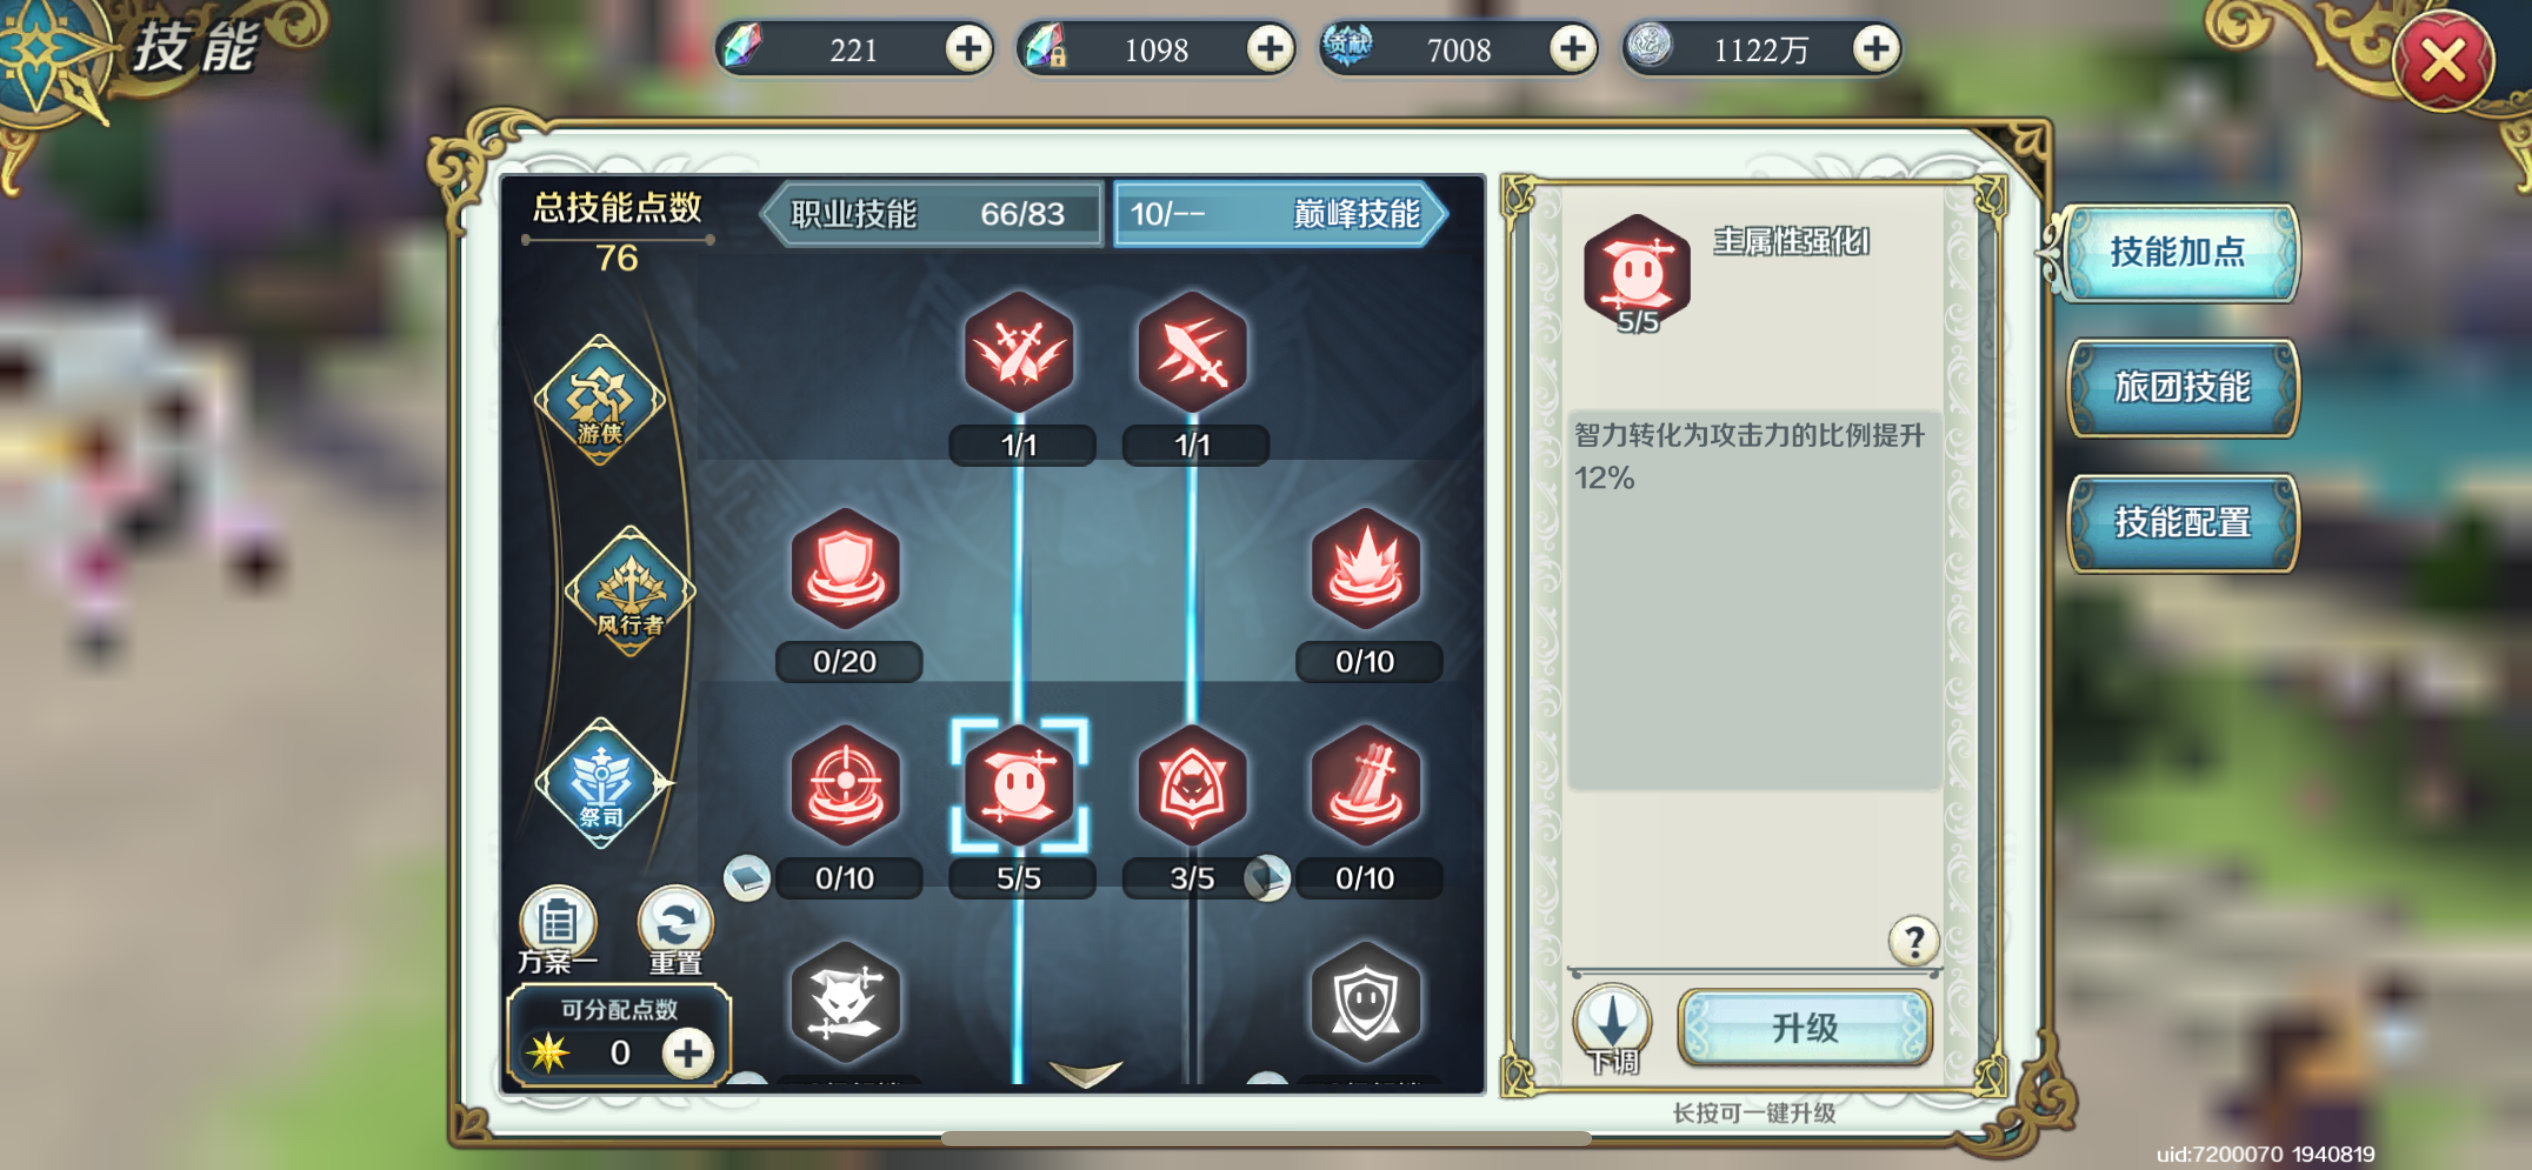This screenshot has width=2532, height=1170.
Task: Click the crossed swords skill icon 1/1
Action: click(x=1019, y=352)
